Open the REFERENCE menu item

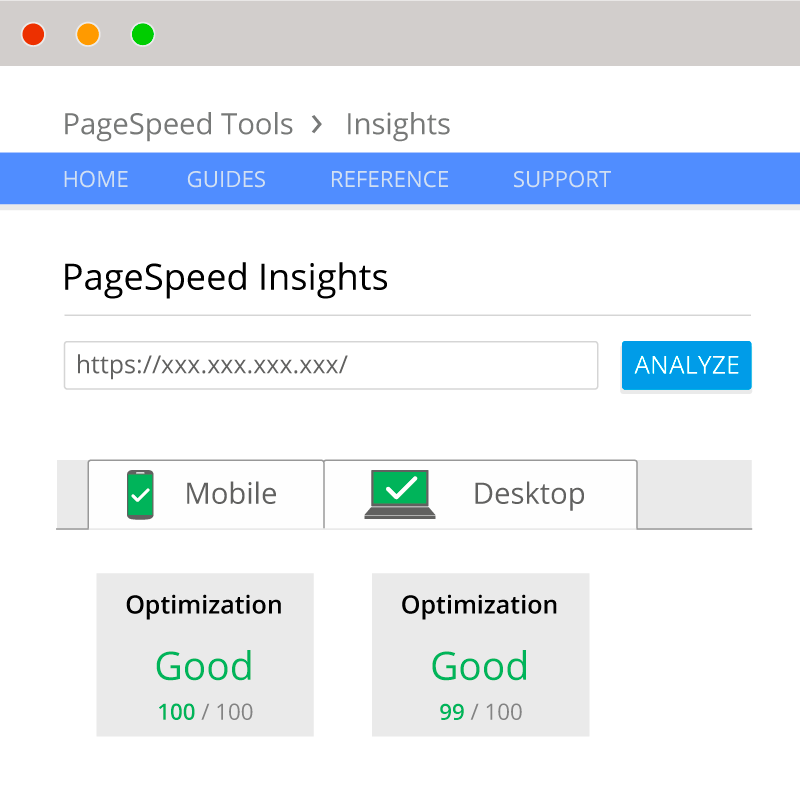(389, 179)
